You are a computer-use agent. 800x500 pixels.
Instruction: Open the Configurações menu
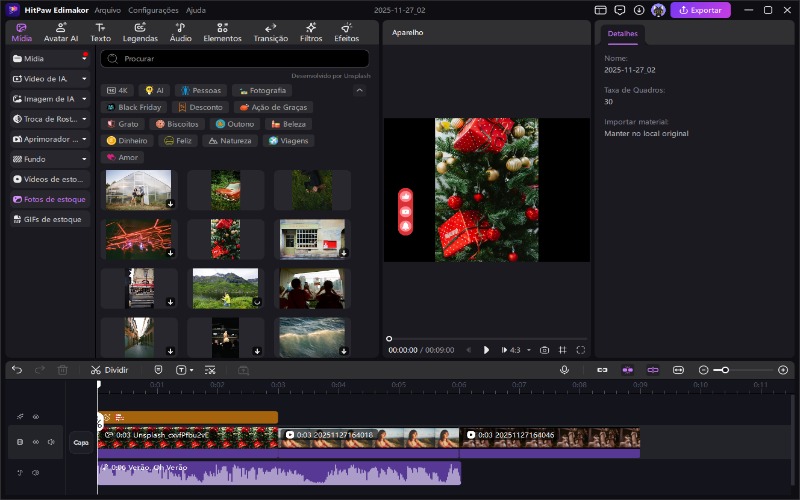click(153, 10)
